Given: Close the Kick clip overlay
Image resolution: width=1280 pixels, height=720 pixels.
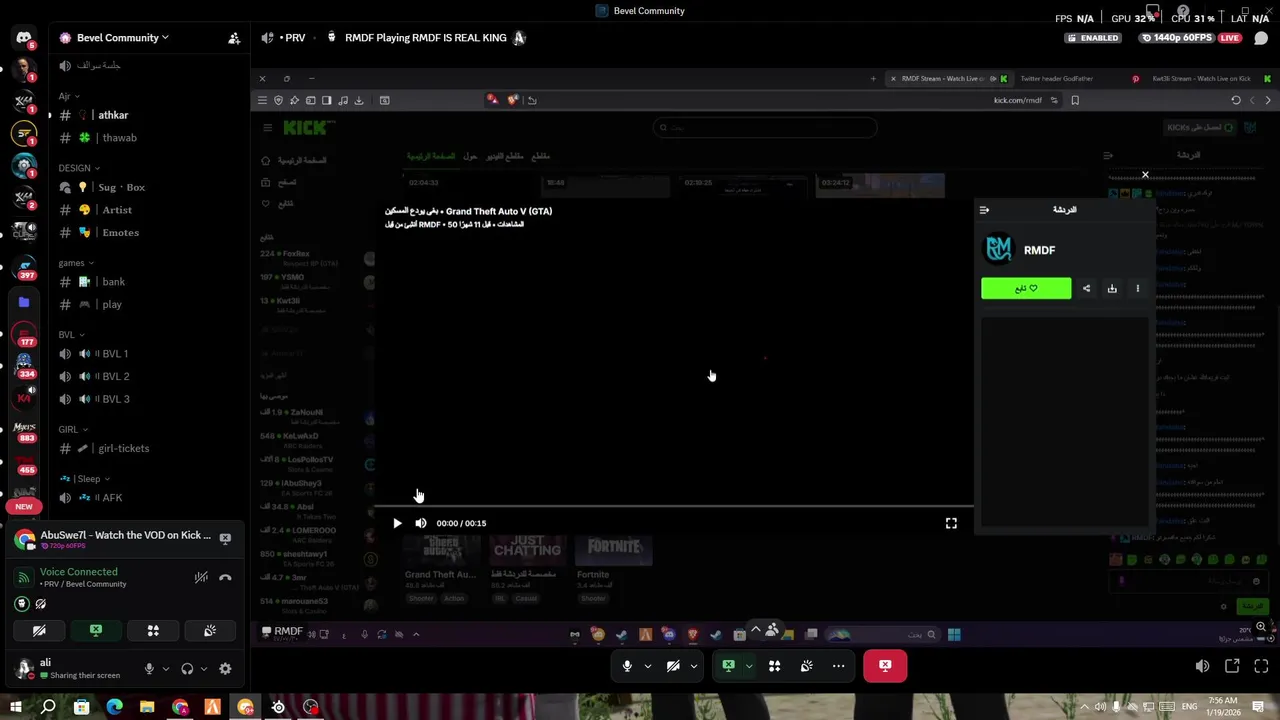Looking at the screenshot, I should (1145, 175).
